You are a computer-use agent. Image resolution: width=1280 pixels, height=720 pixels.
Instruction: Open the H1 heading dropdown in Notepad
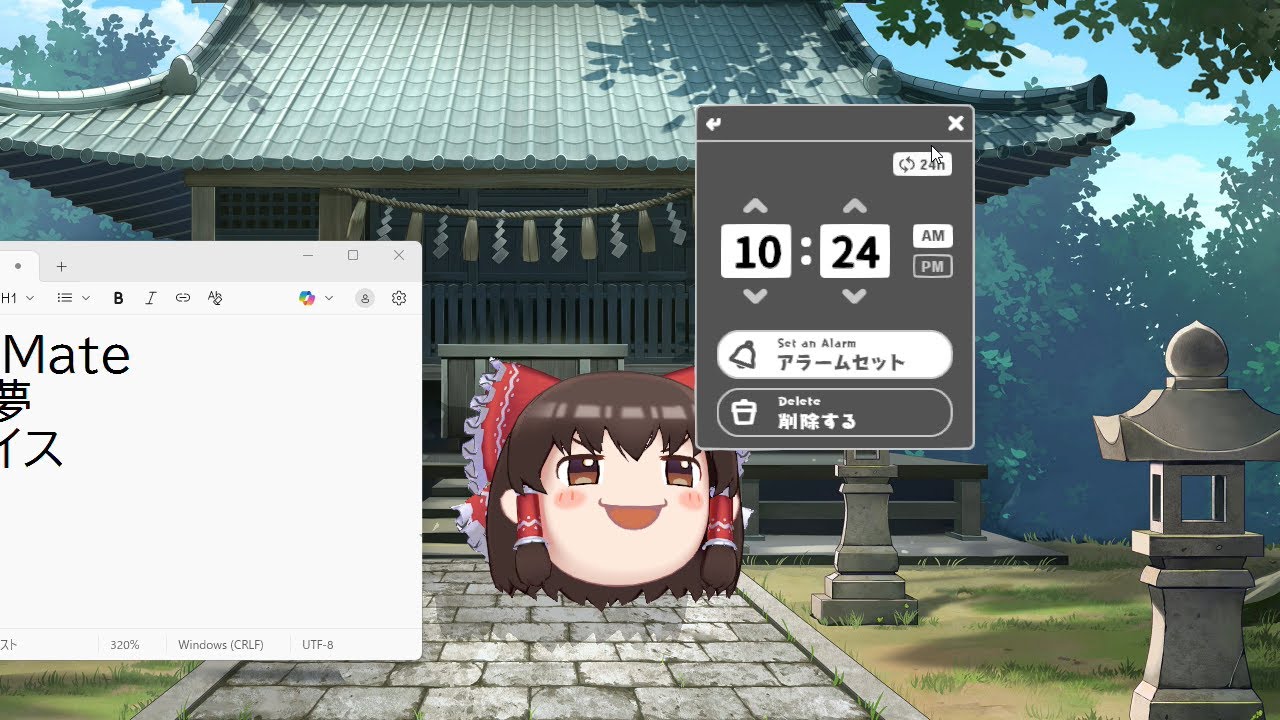18,298
